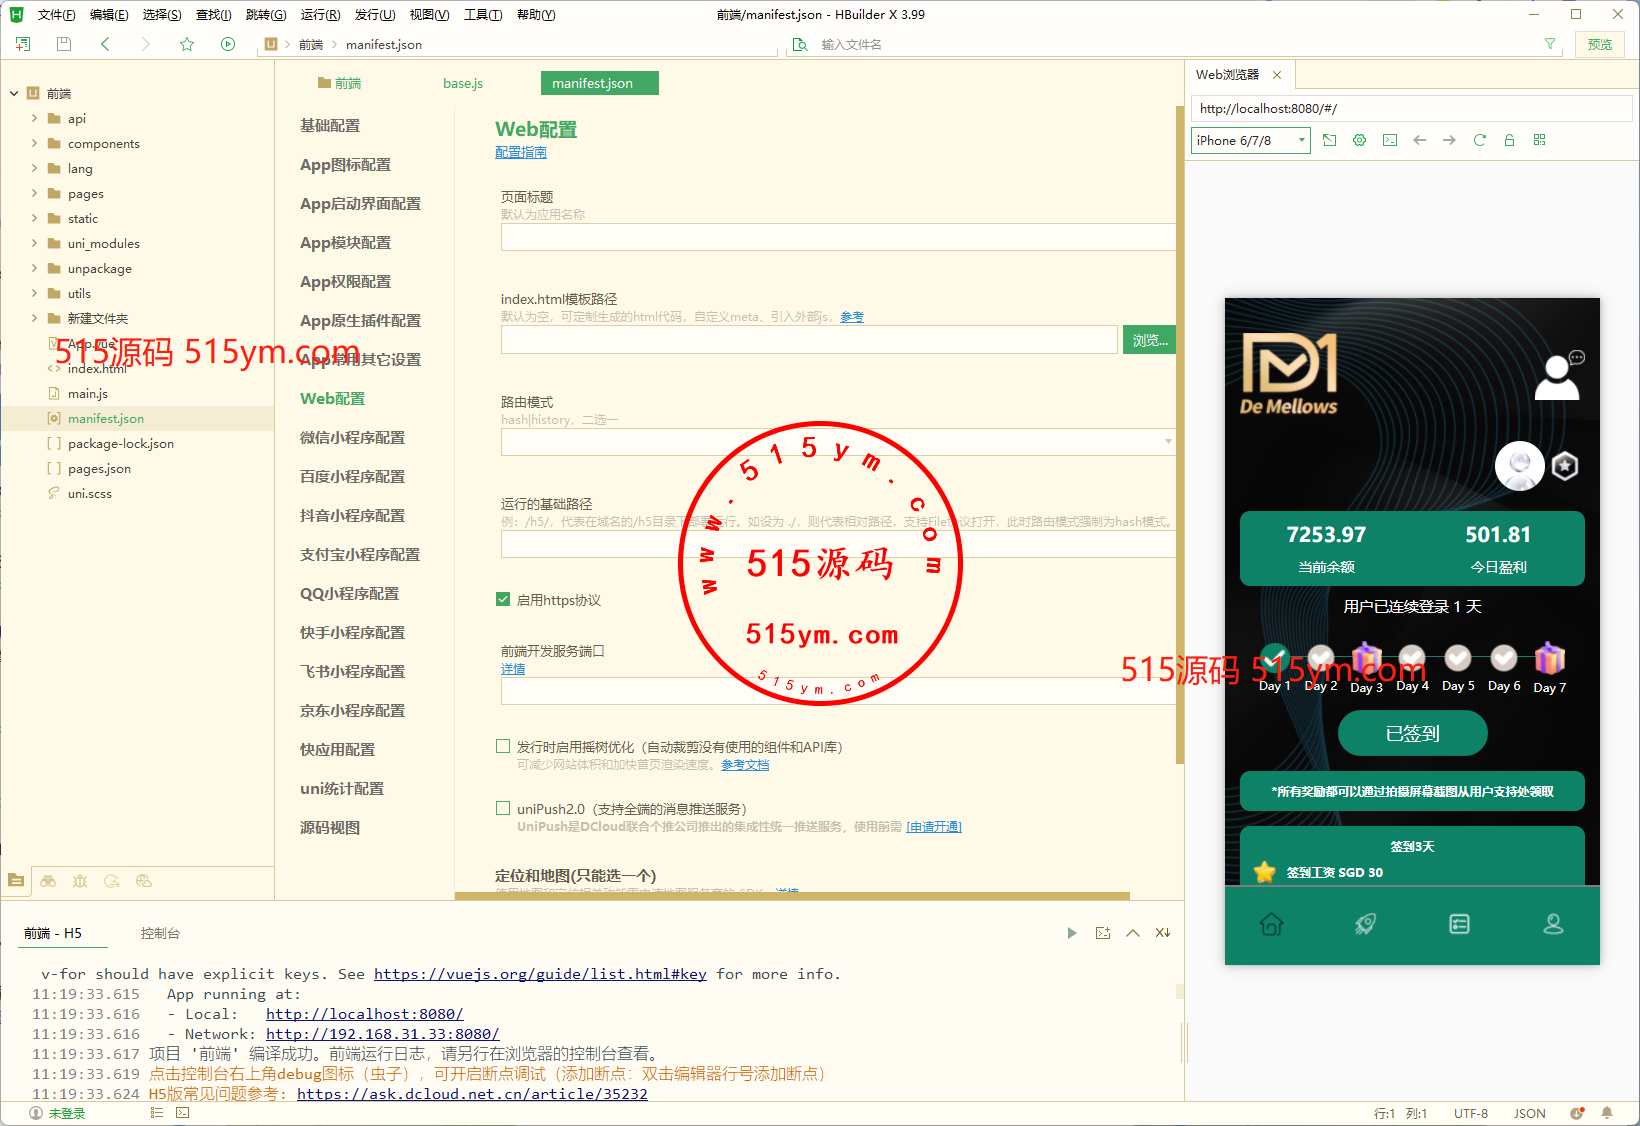Open browser settings gear icon
The width and height of the screenshot is (1640, 1126).
pos(1359,140)
